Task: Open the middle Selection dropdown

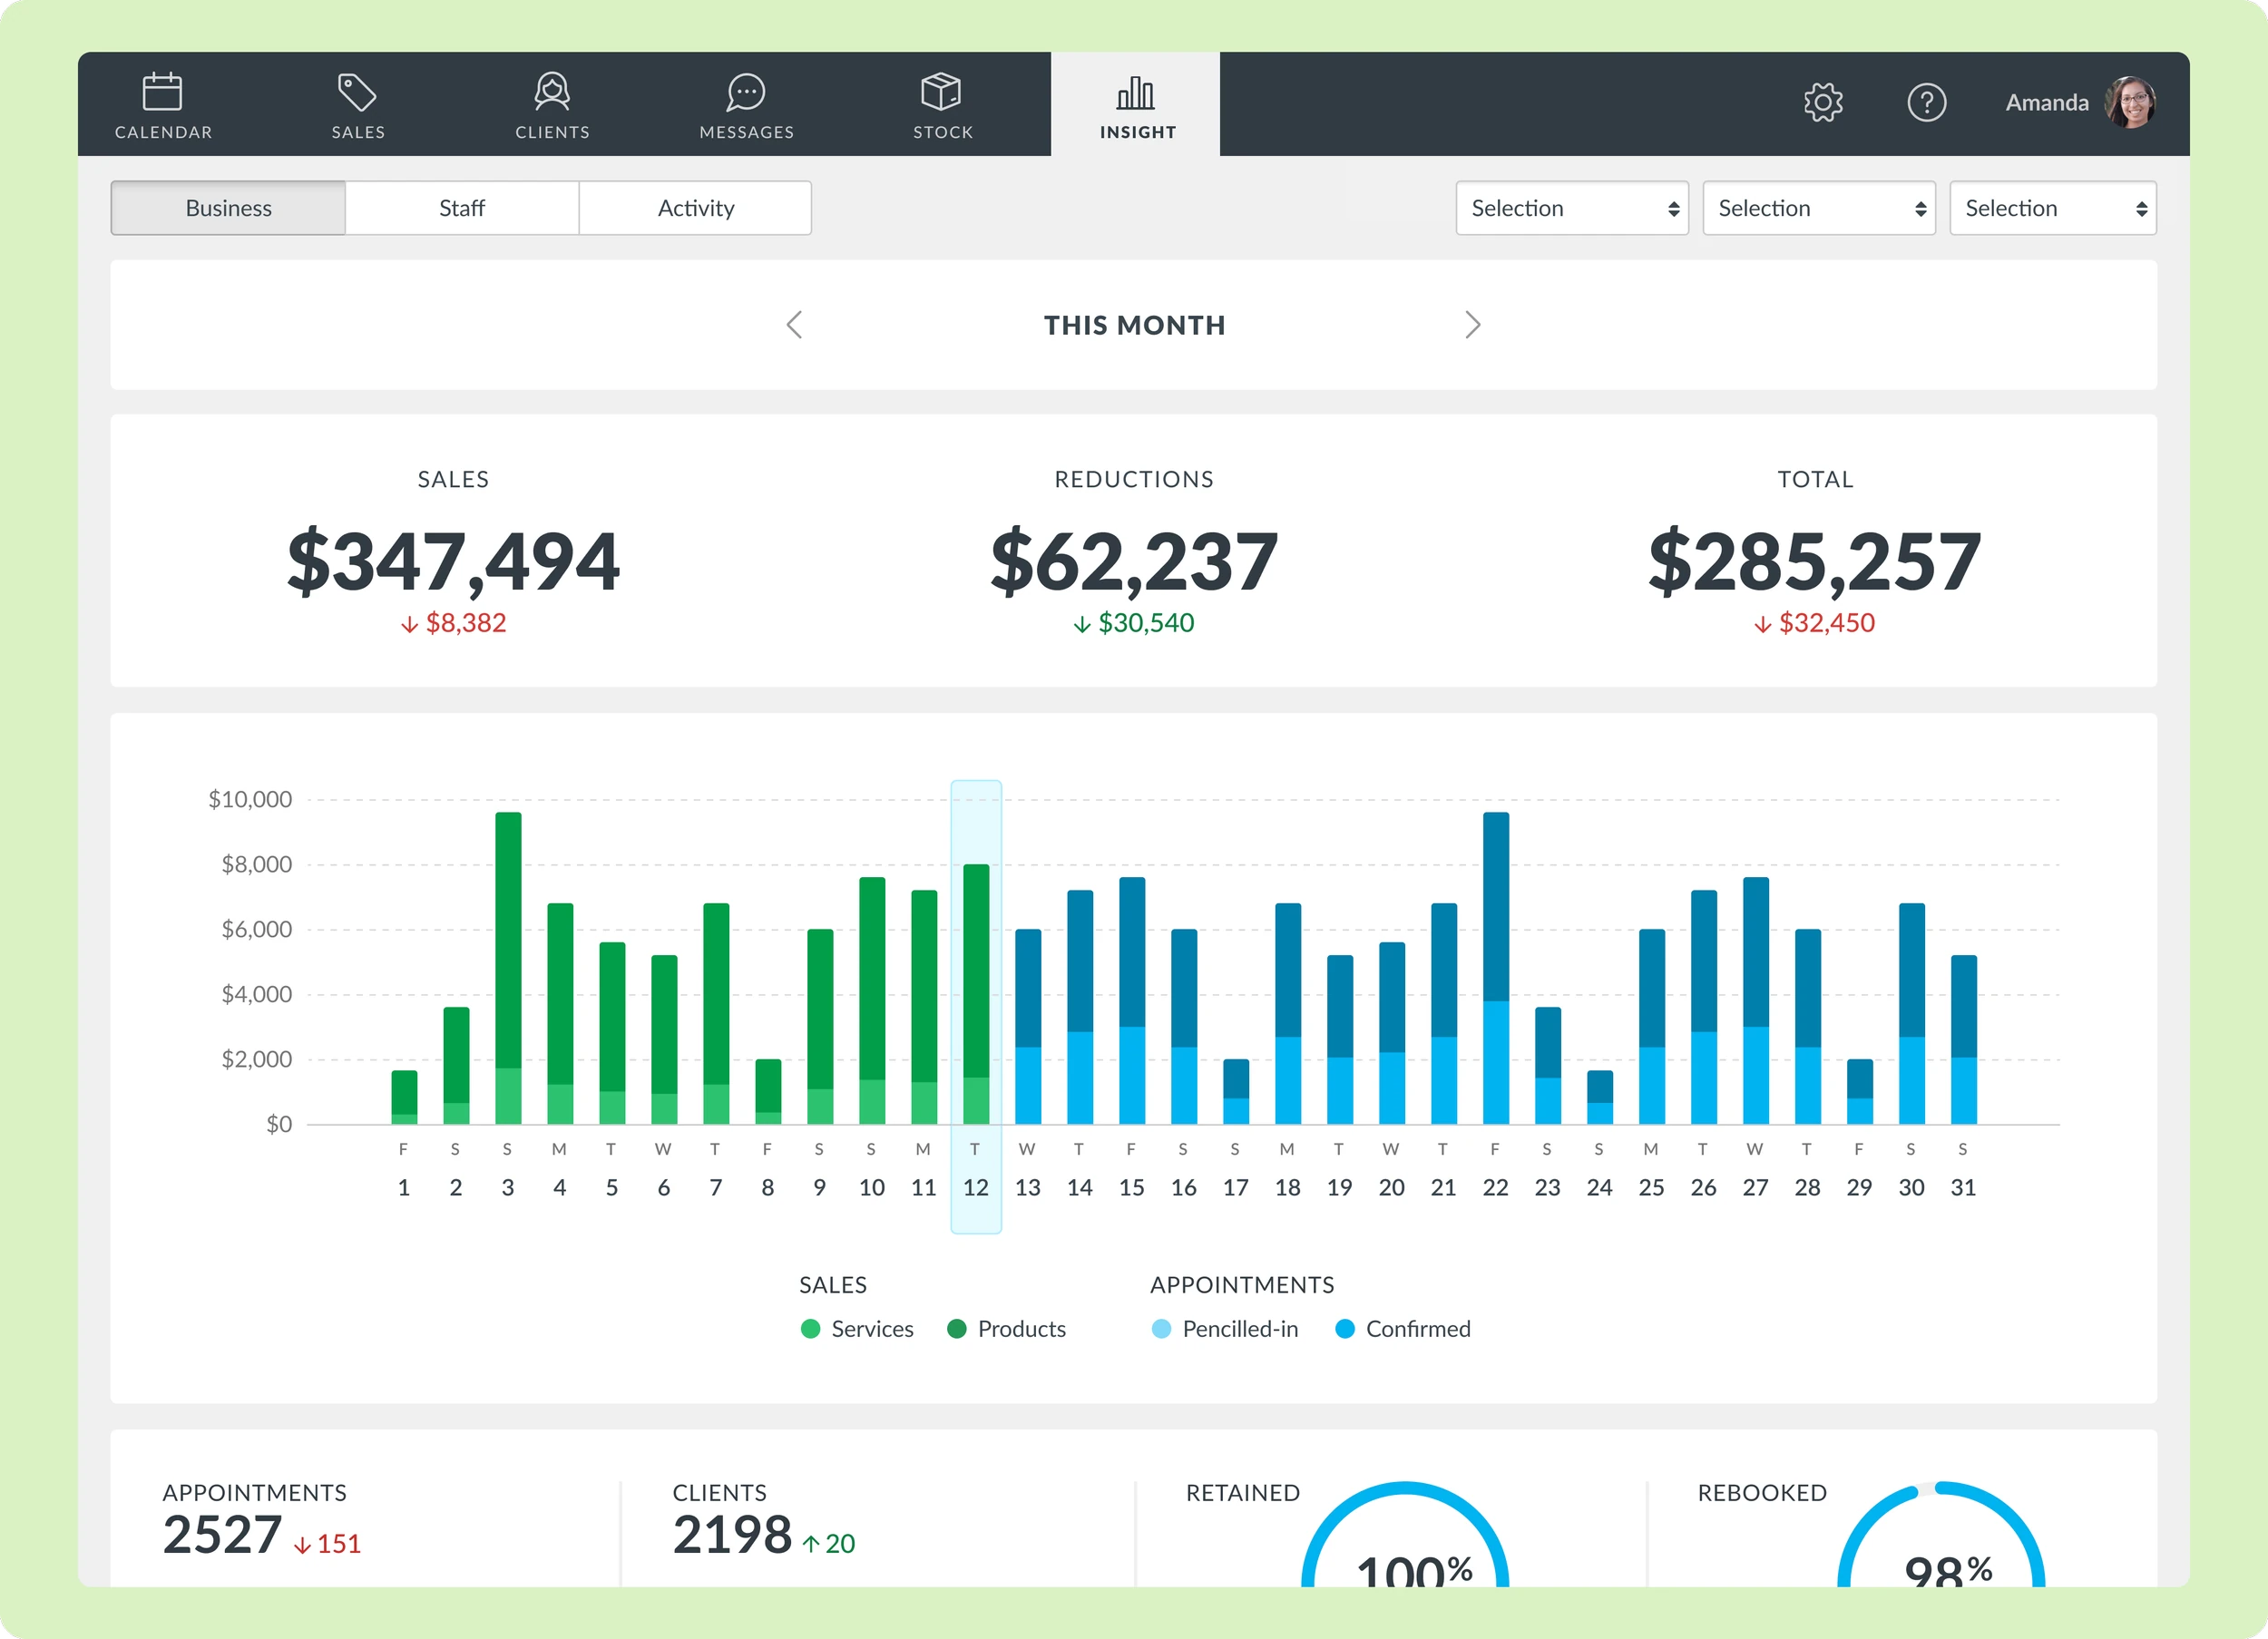Action: (x=1819, y=208)
